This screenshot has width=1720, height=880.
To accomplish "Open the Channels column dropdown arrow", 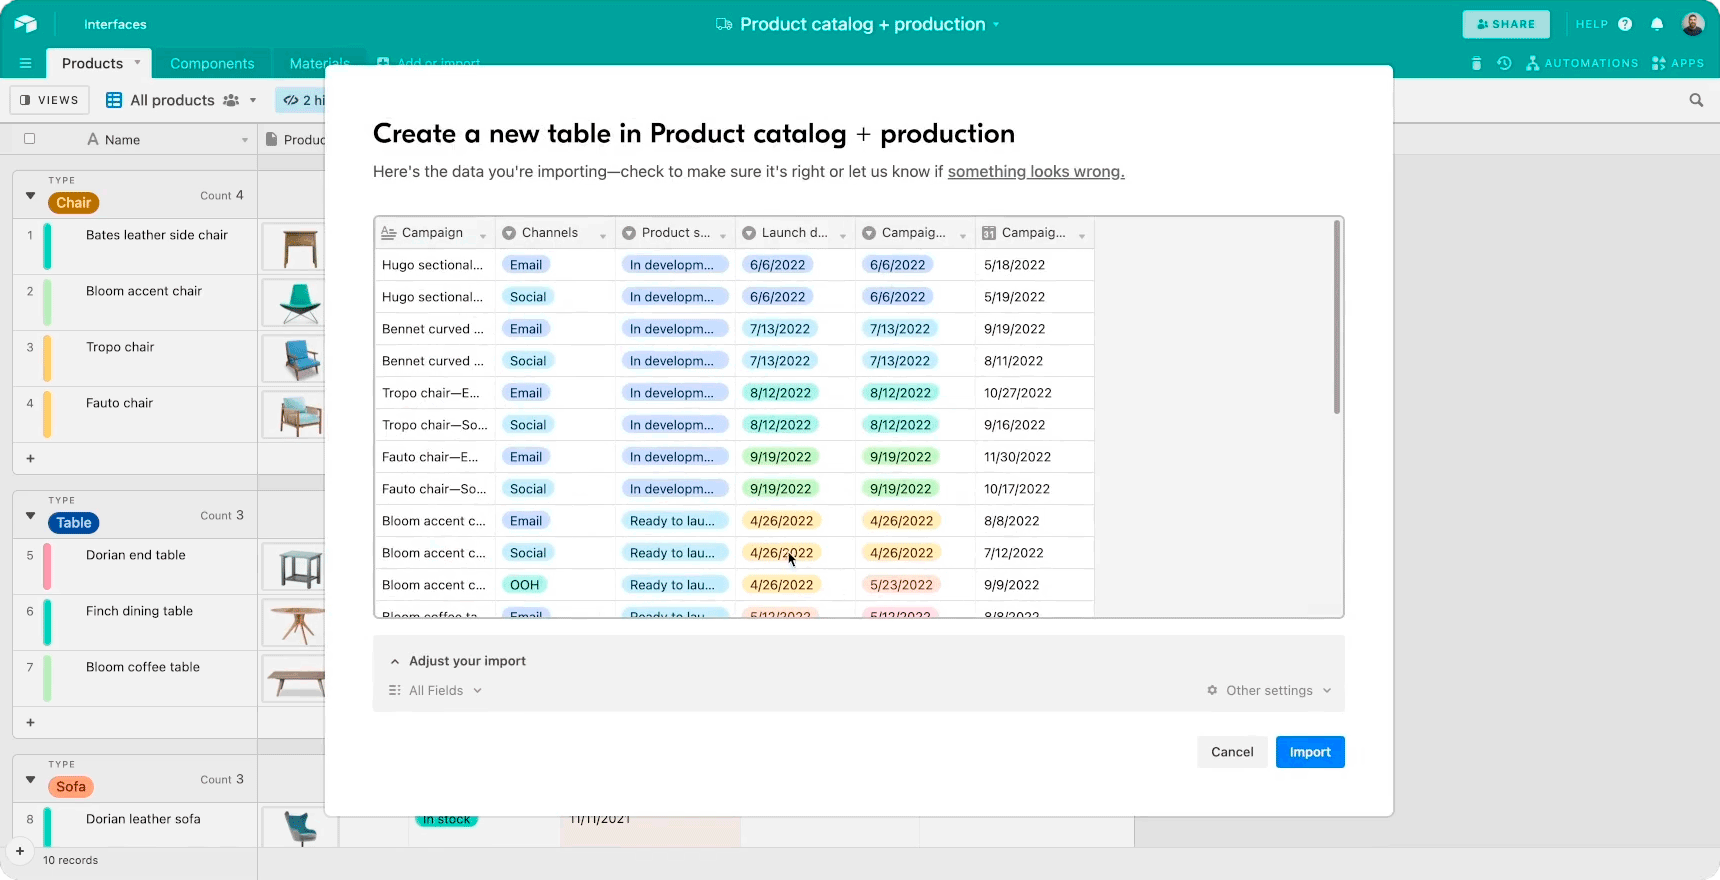I will pyautogui.click(x=603, y=234).
